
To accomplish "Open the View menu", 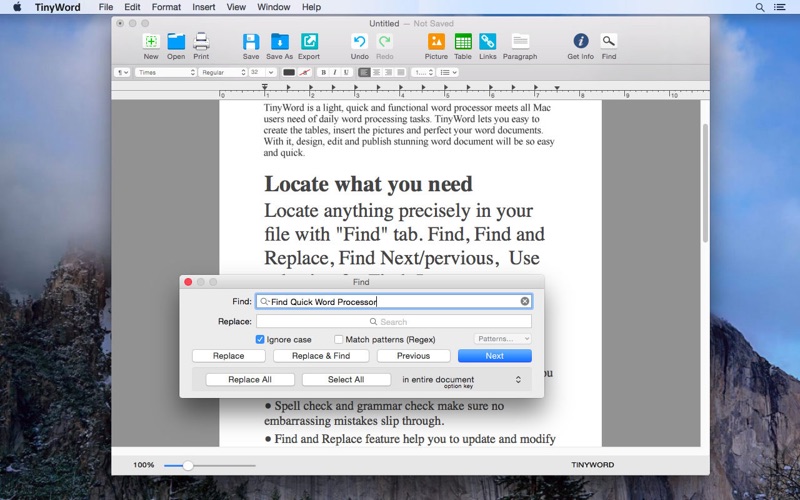I will pyautogui.click(x=236, y=7).
